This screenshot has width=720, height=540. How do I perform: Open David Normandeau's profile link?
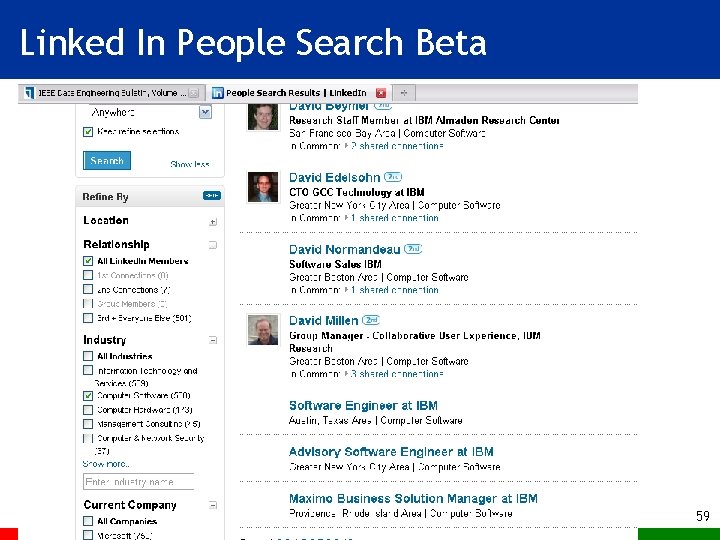345,249
